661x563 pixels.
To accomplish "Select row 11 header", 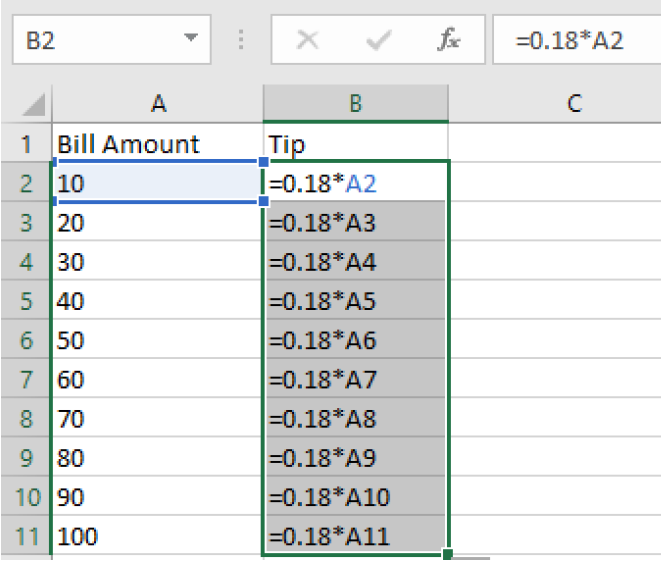I will (x=26, y=535).
